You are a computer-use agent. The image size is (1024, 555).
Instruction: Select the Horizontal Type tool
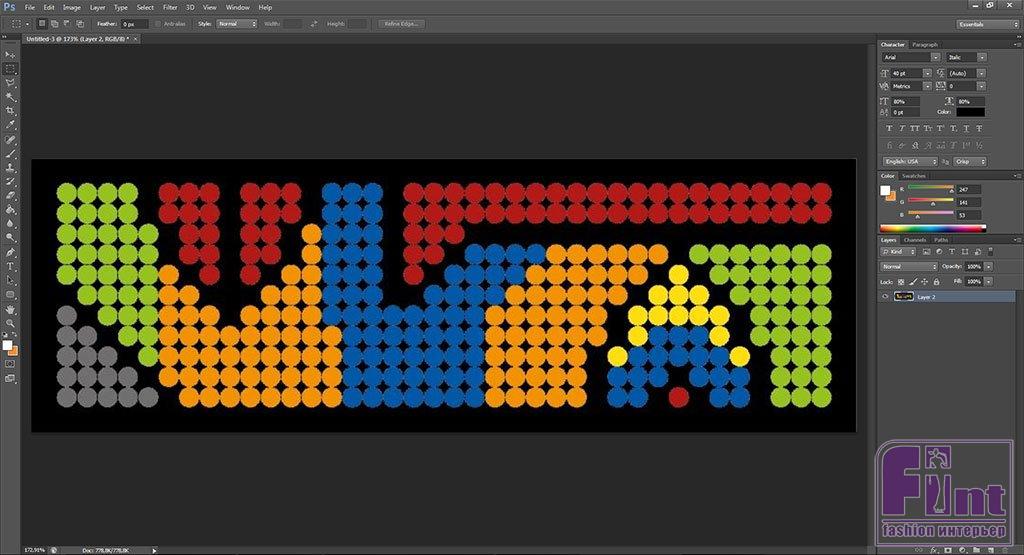pyautogui.click(x=11, y=267)
